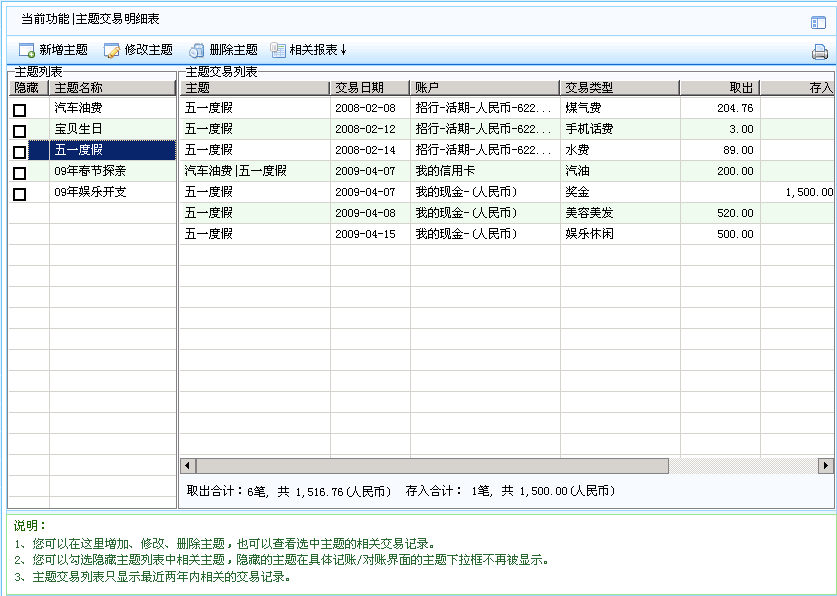Click the 新增主题 (add theme) icon
This screenshot has width=837, height=596.
(27, 50)
